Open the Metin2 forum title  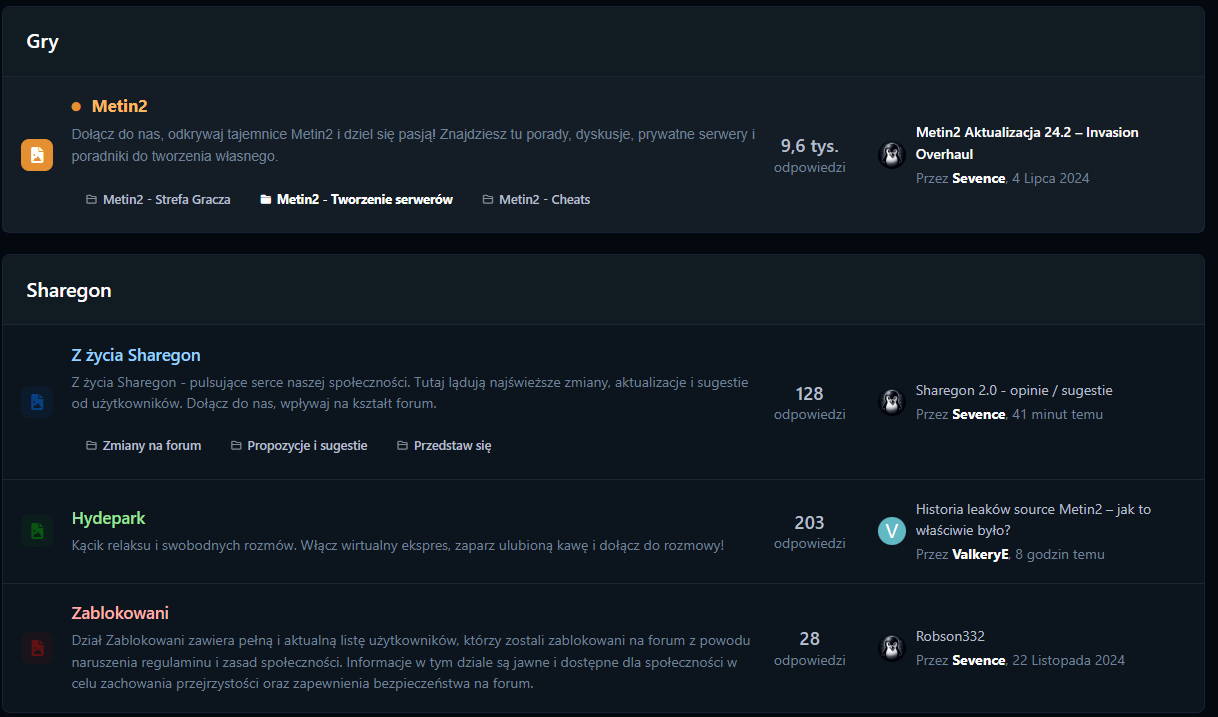click(119, 106)
